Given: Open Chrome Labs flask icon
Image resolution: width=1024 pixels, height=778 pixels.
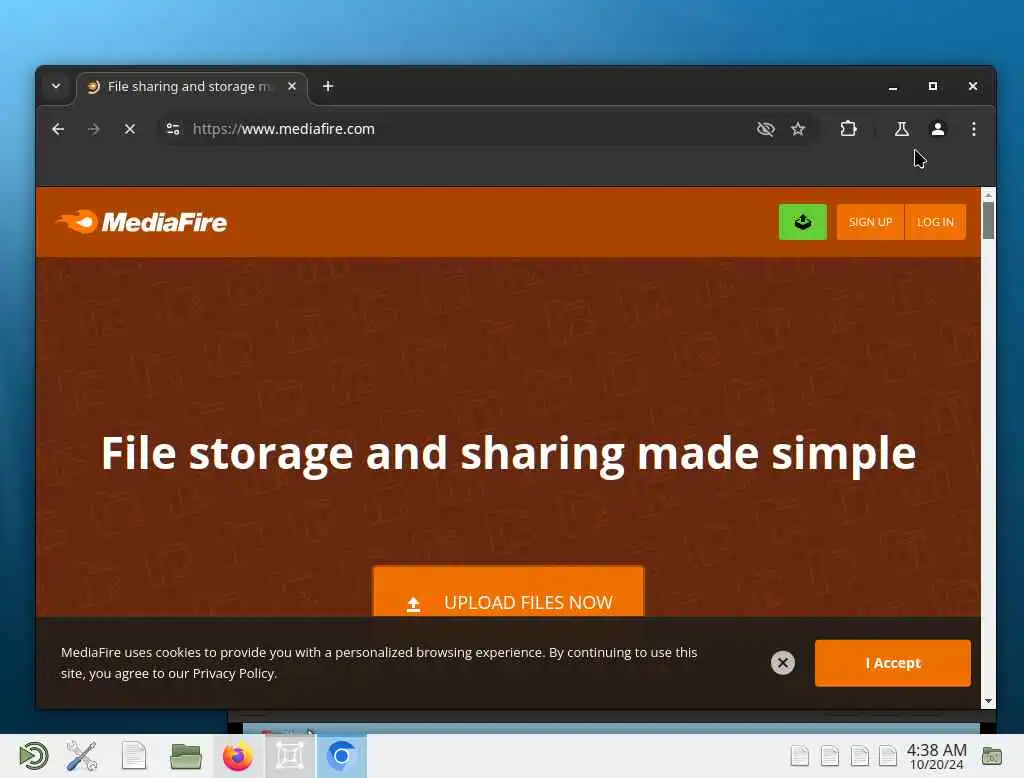Looking at the screenshot, I should (x=902, y=129).
